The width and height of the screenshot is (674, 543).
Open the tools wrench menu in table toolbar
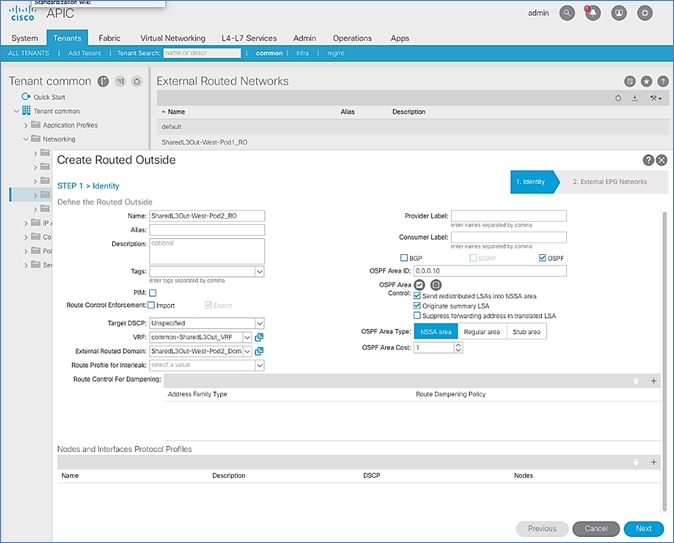pos(656,98)
